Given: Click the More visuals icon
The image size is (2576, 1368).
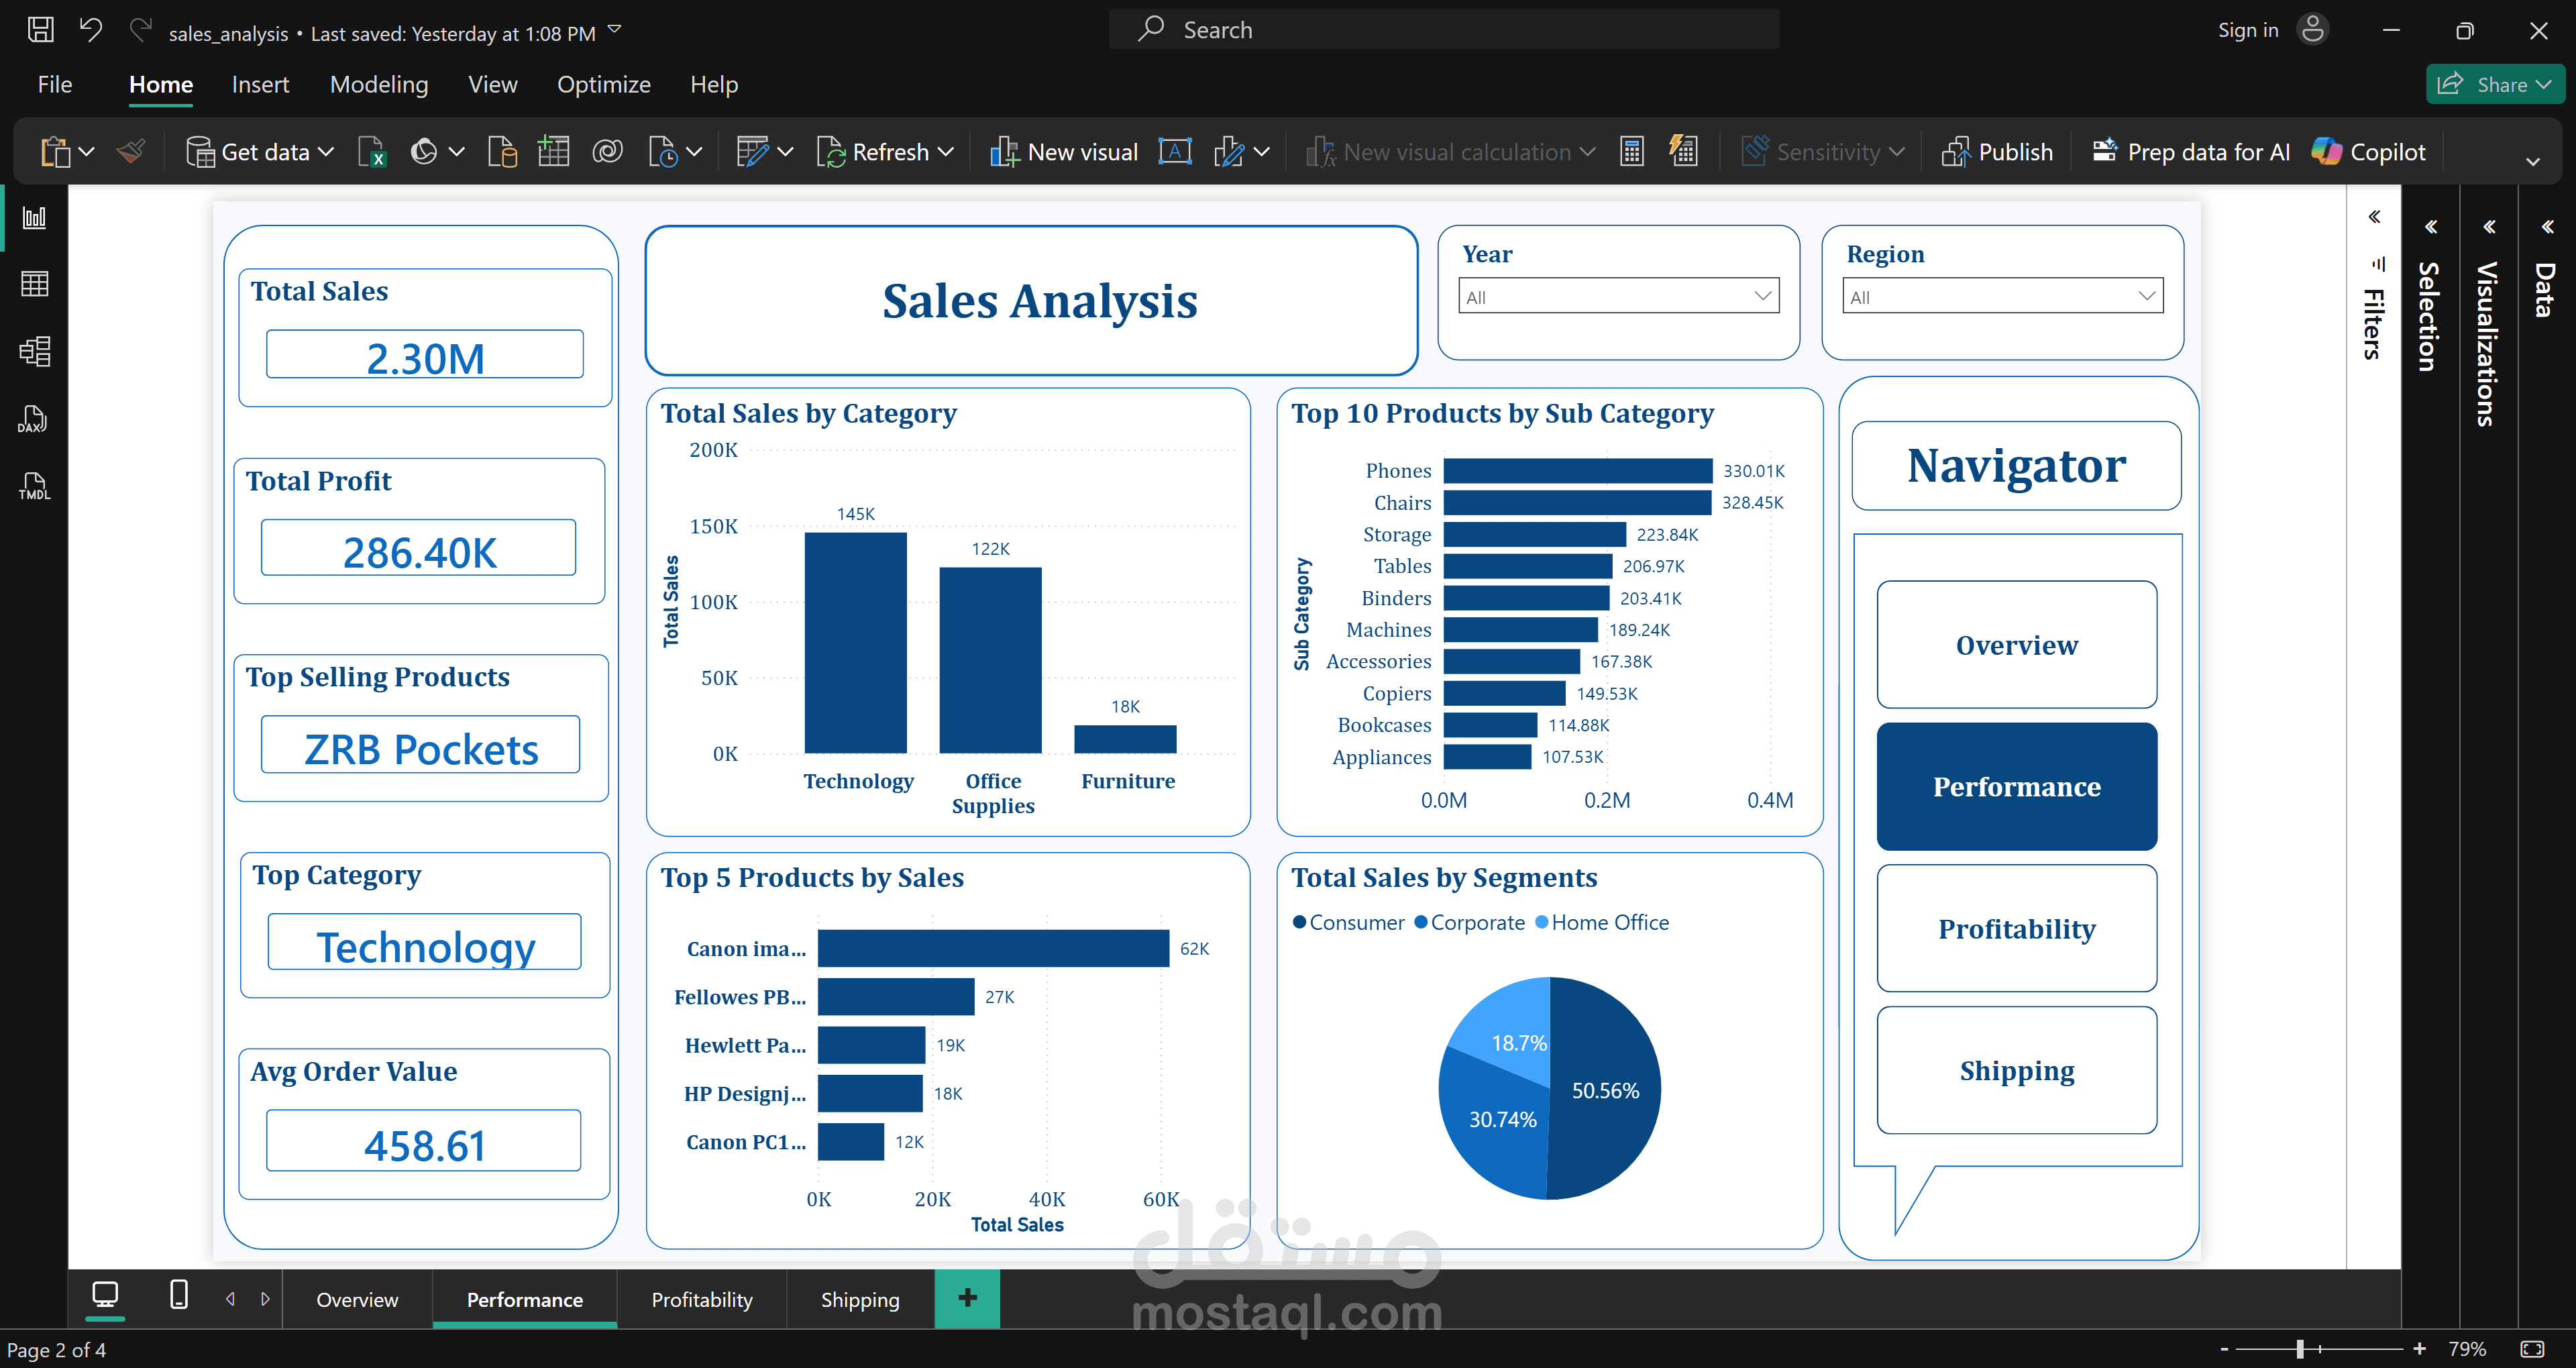Looking at the screenshot, I should pyautogui.click(x=1229, y=152).
